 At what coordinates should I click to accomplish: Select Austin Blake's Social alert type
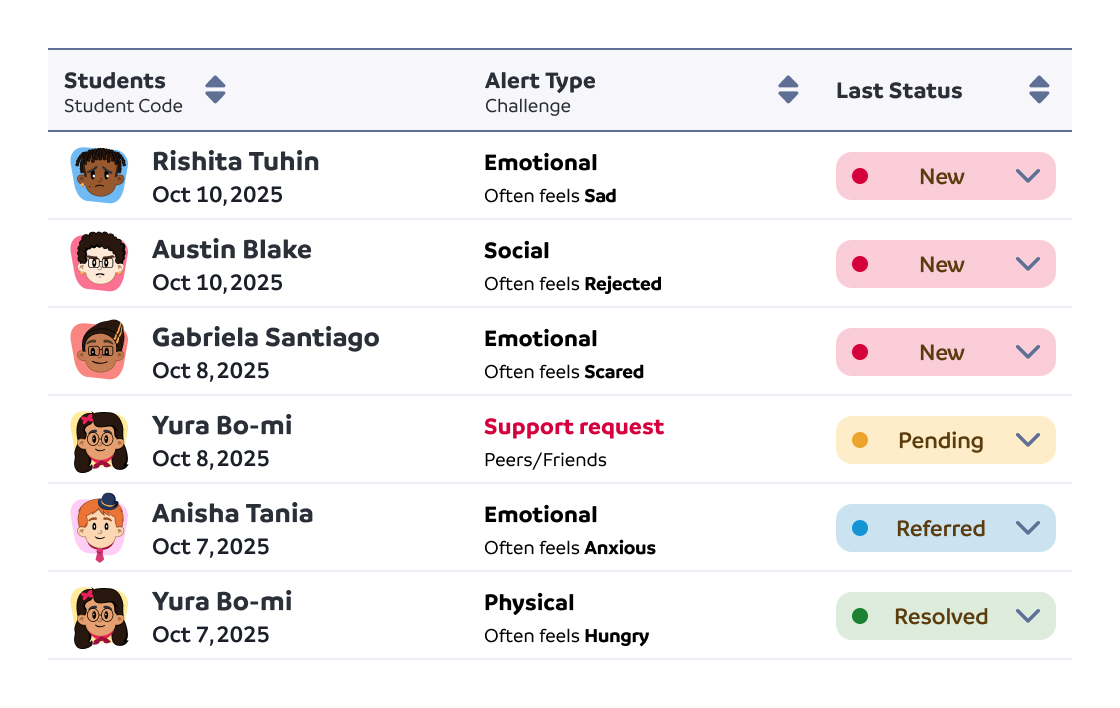pyautogui.click(x=517, y=251)
